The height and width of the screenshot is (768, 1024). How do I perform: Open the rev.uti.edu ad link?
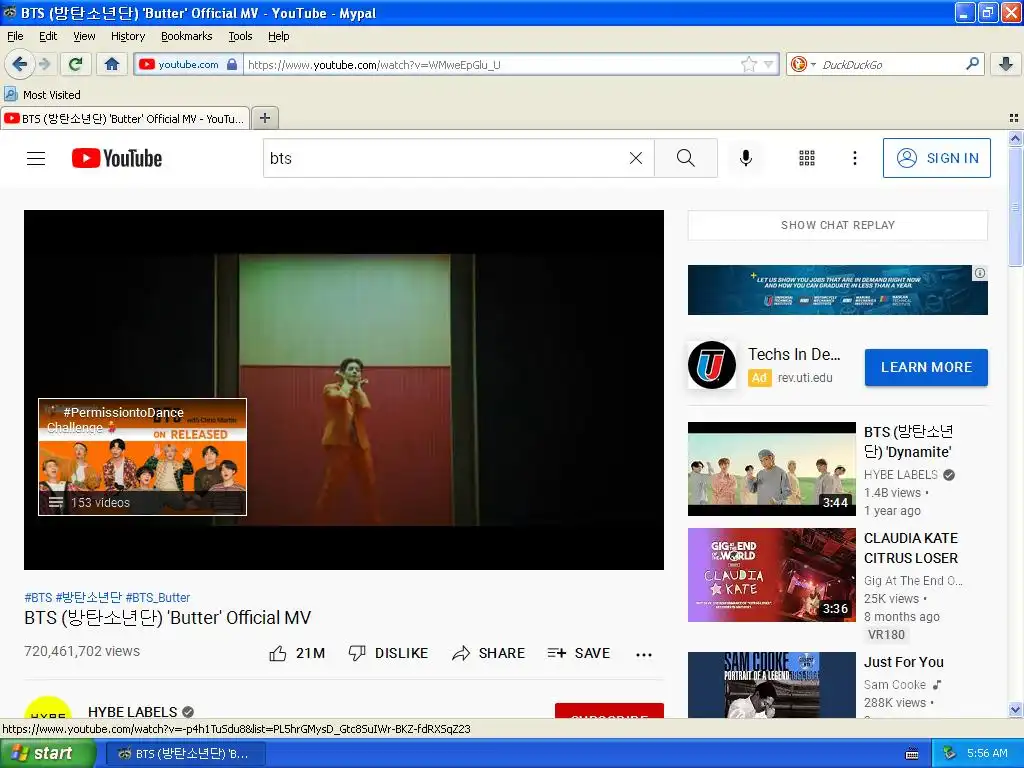pyautogui.click(x=805, y=377)
